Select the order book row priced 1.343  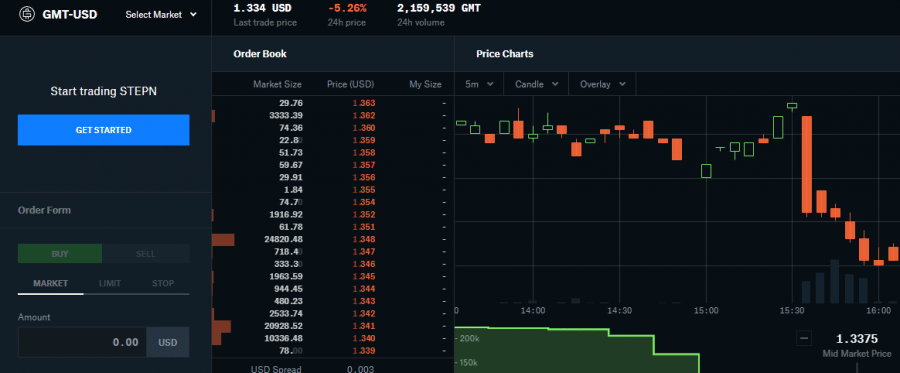click(333, 301)
